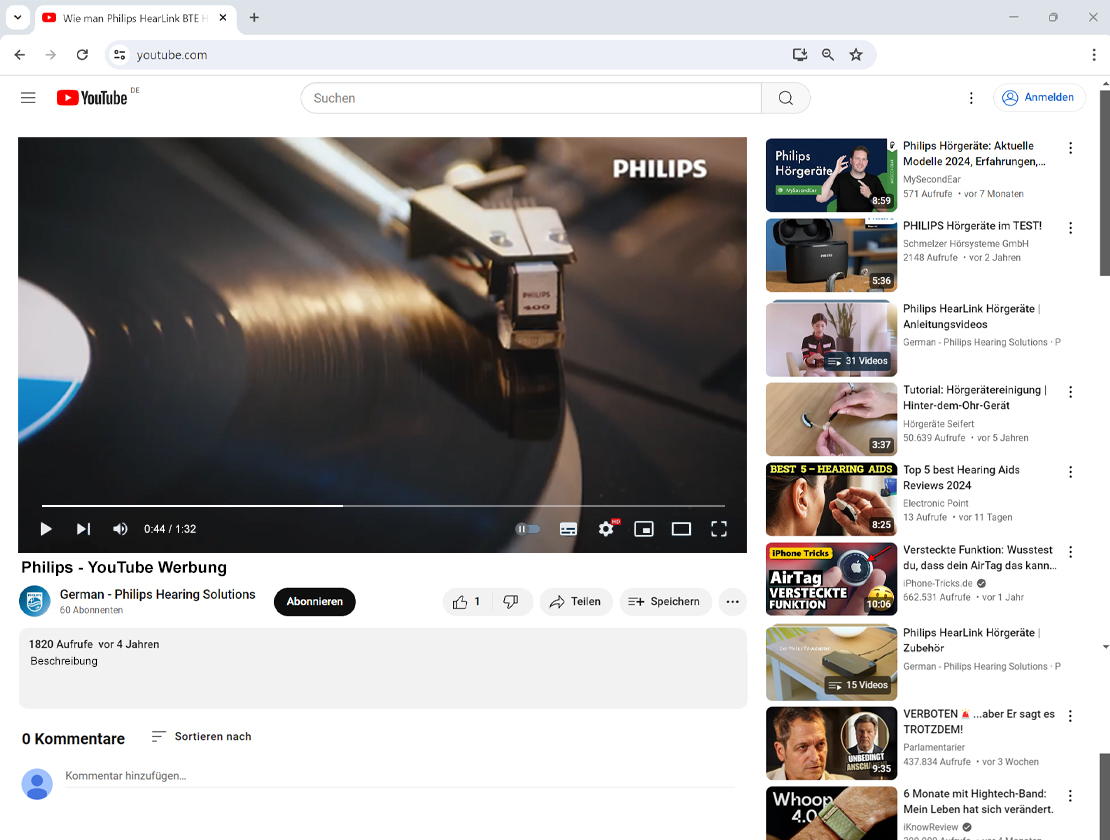This screenshot has width=1110, height=840.
Task: Switch to theater mode
Action: (x=682, y=529)
